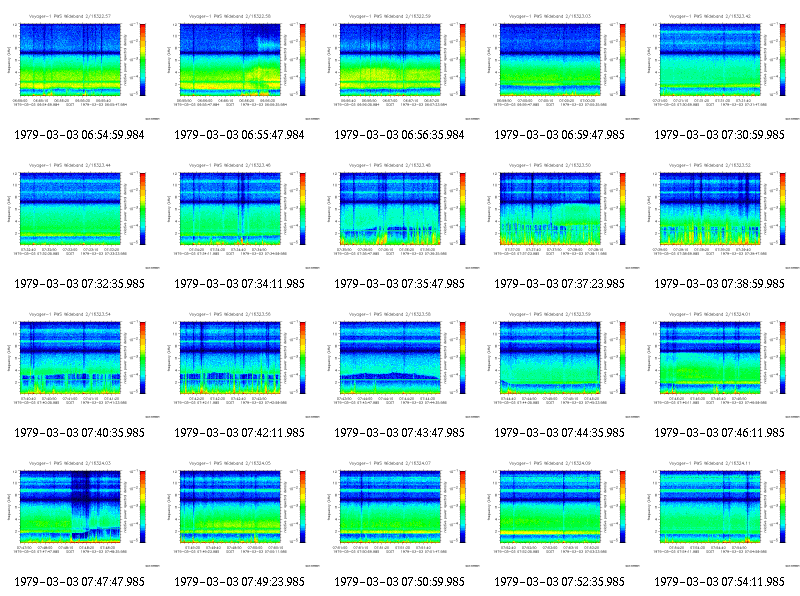
Task: Click caption text 1979-03-03 07:42:11.985
Action: [x=239, y=433]
